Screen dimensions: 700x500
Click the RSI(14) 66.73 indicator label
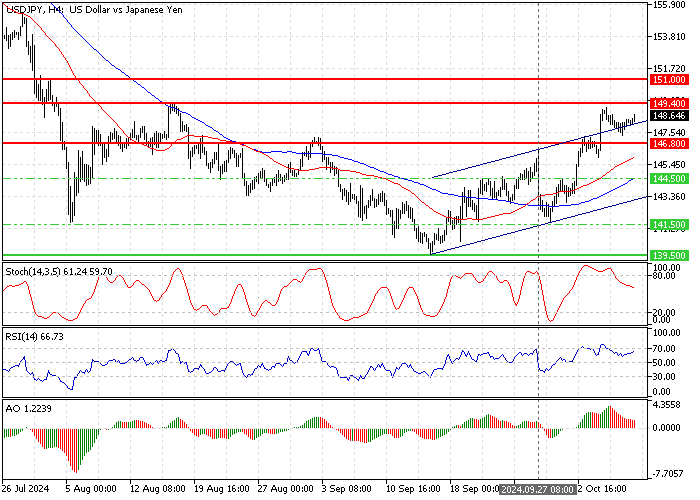(x=34, y=337)
